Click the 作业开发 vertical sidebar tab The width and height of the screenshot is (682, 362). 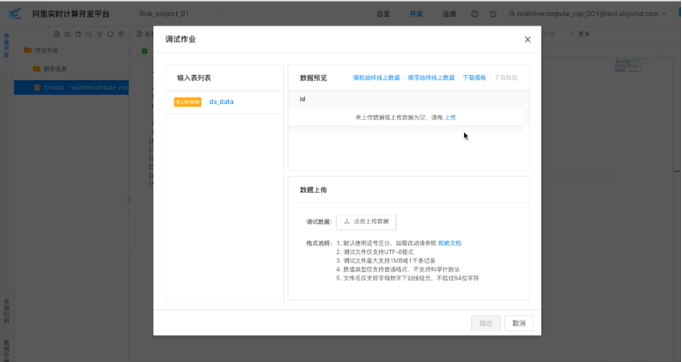click(6, 45)
